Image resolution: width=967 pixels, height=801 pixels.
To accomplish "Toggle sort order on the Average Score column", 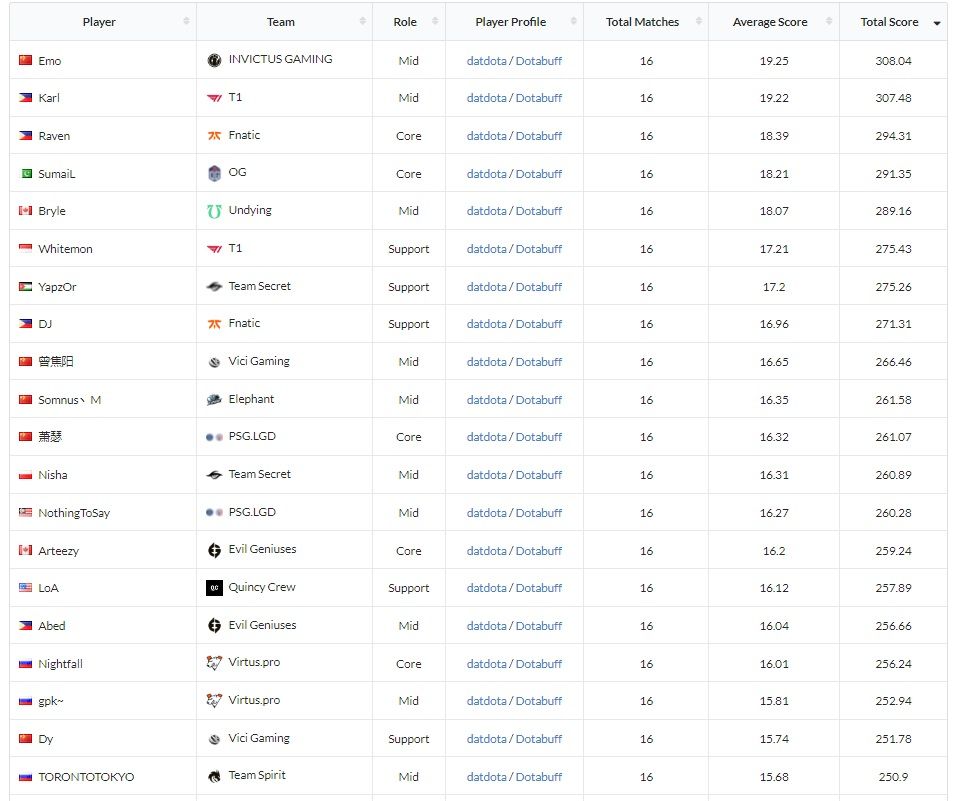I will (826, 21).
